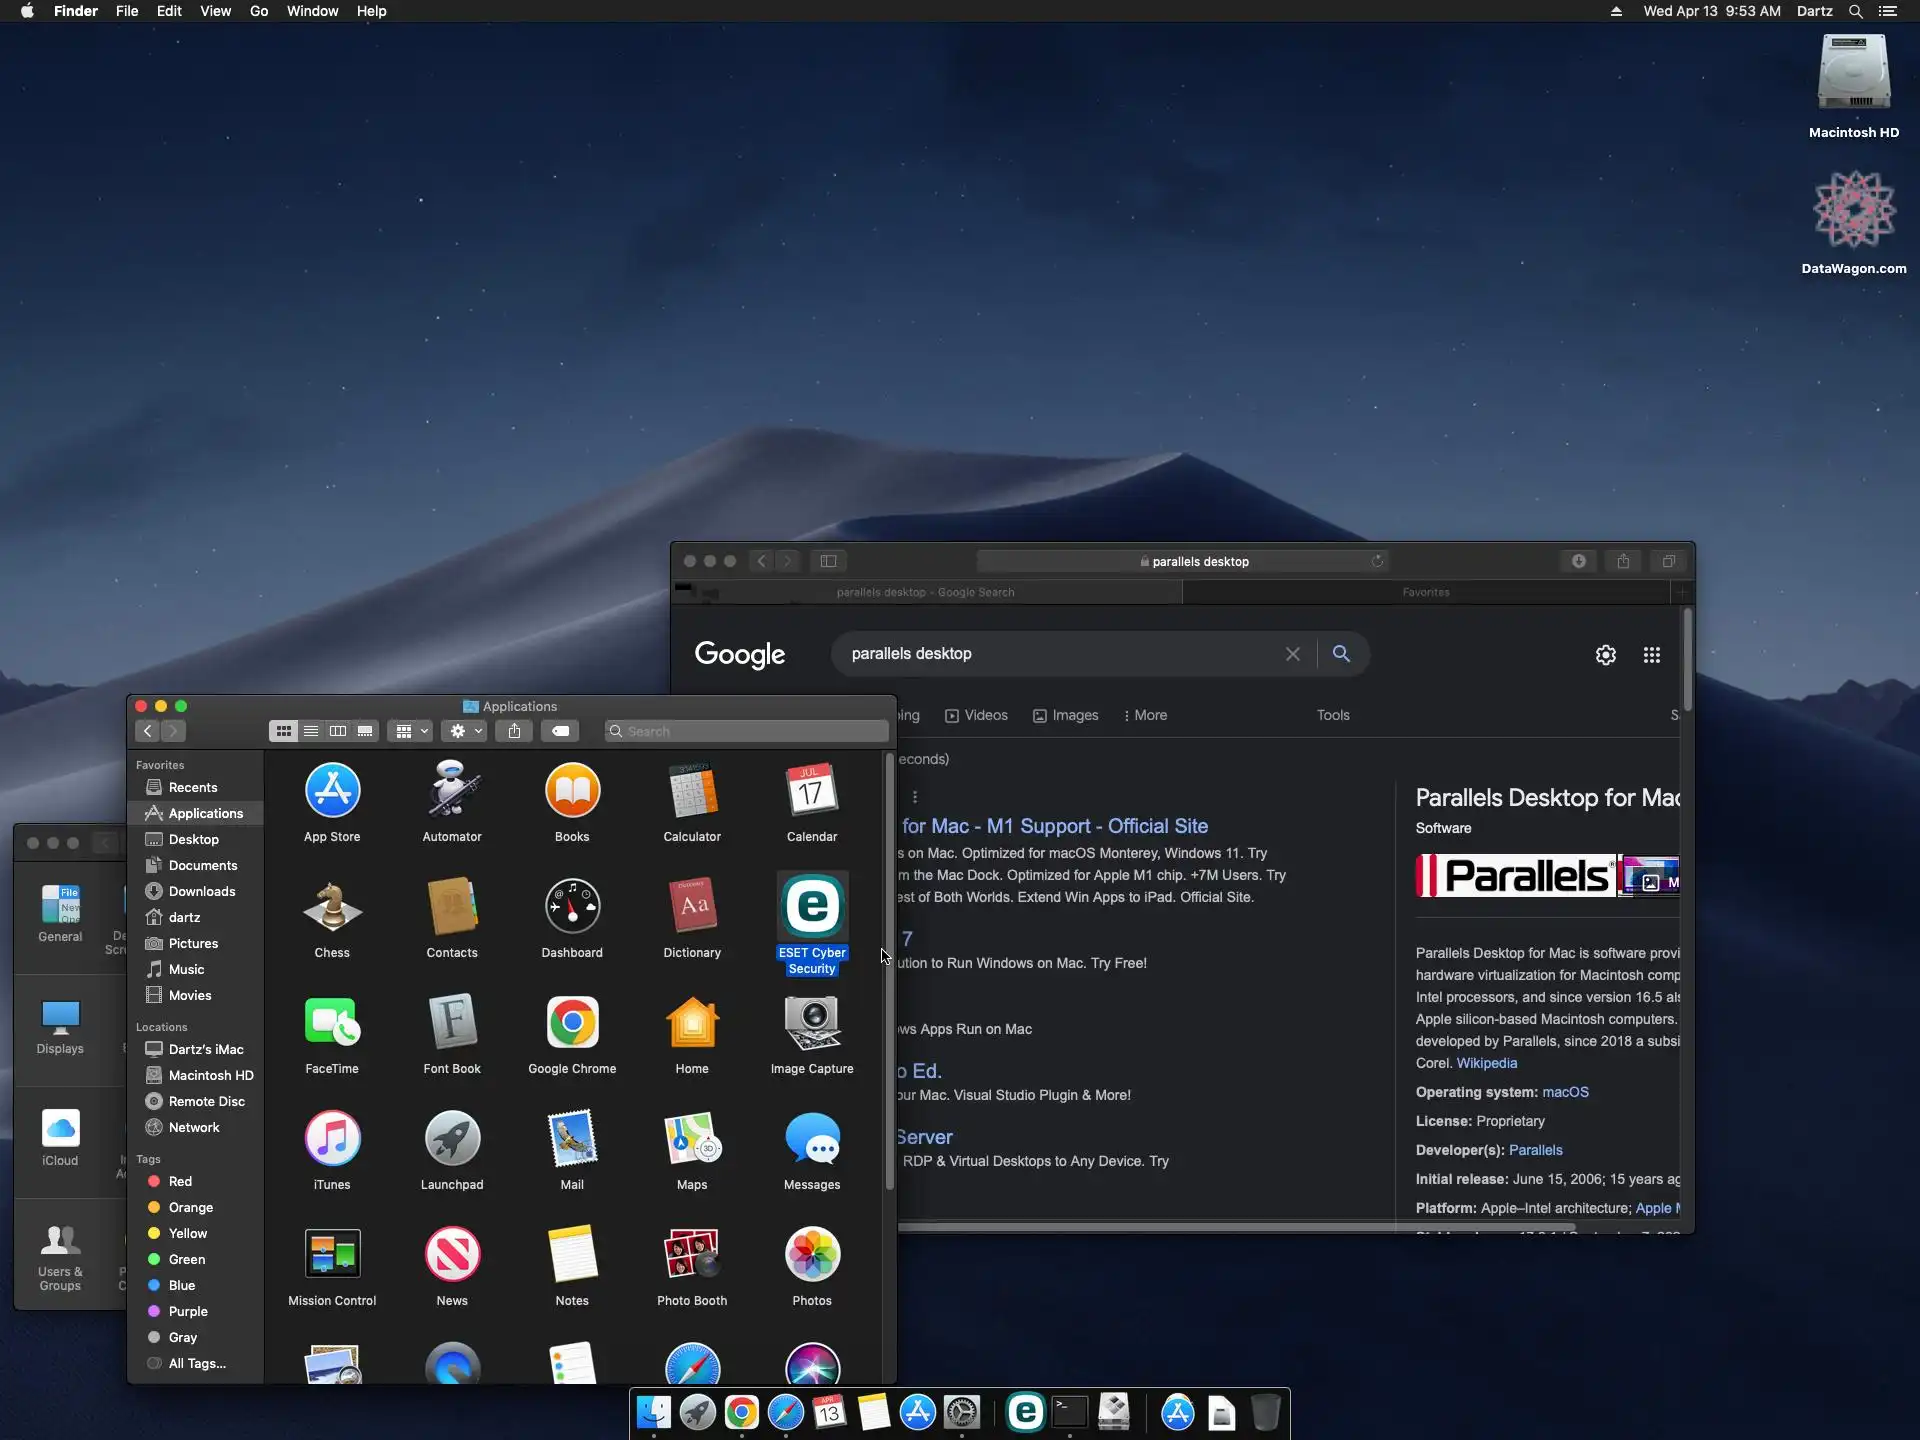Open the Wikipedia link in knowledge panel

pos(1486,1063)
